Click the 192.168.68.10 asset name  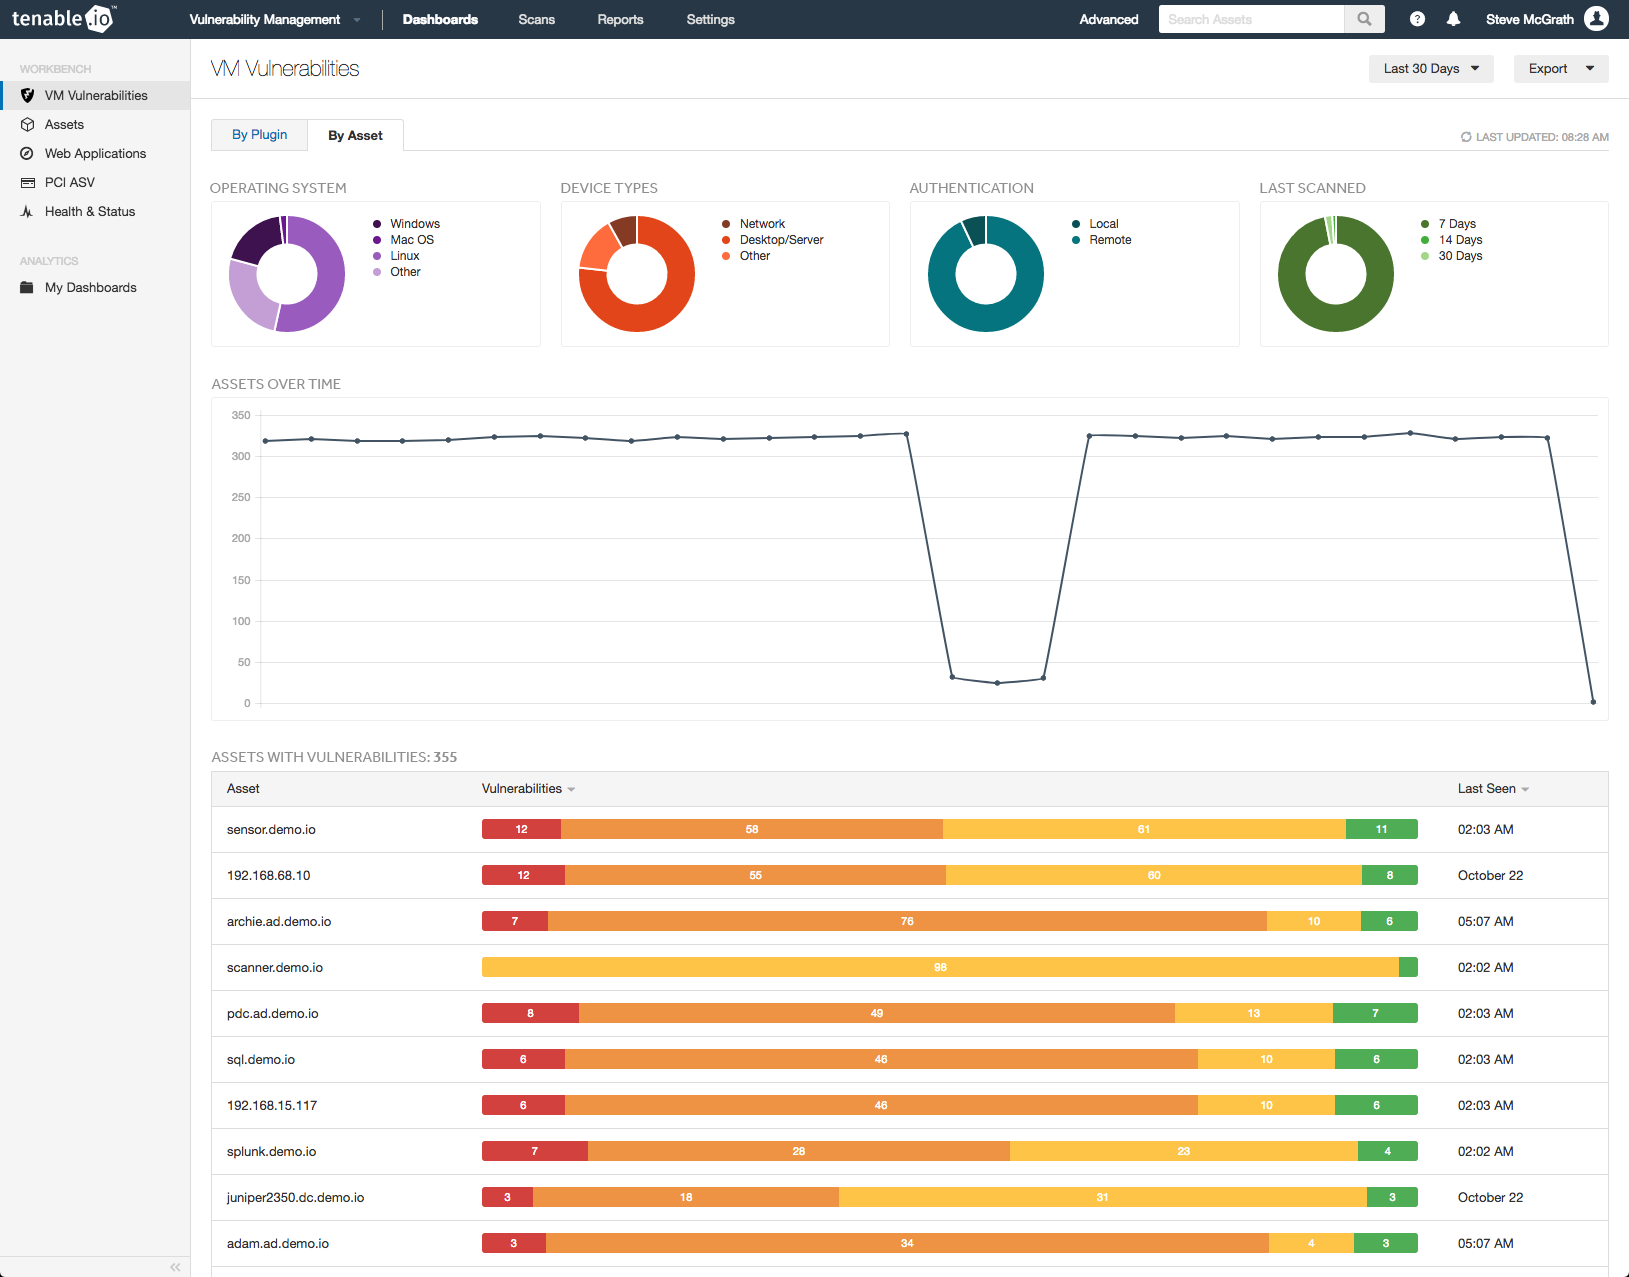(x=268, y=876)
